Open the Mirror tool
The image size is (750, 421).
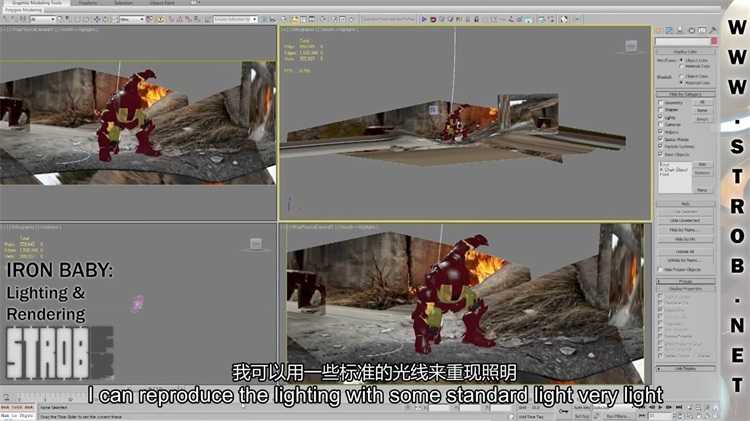(x=264, y=20)
